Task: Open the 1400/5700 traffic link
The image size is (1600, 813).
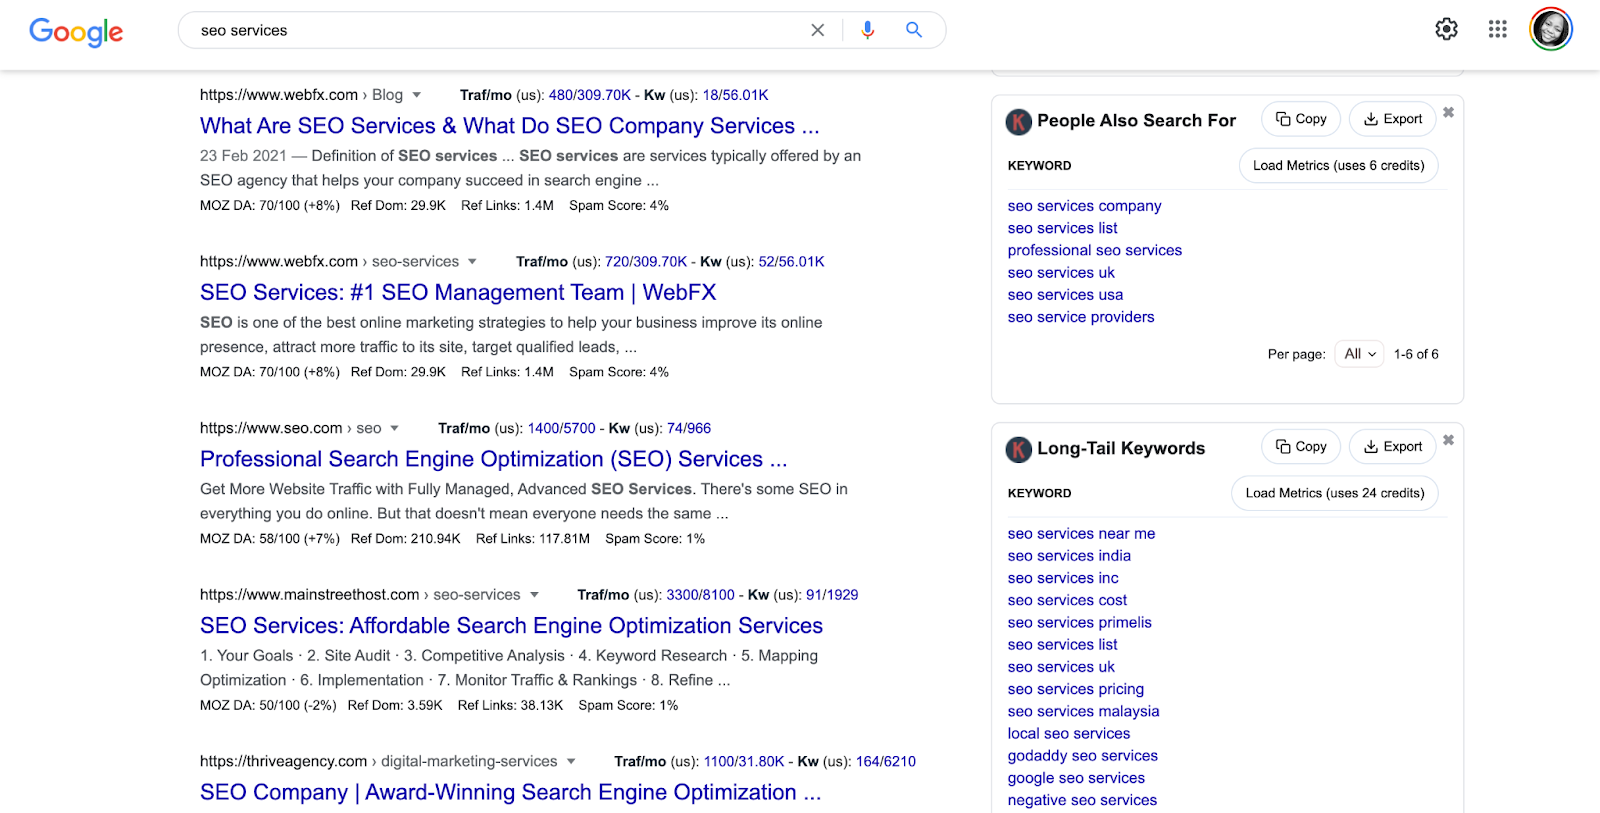Action: pyautogui.click(x=562, y=428)
